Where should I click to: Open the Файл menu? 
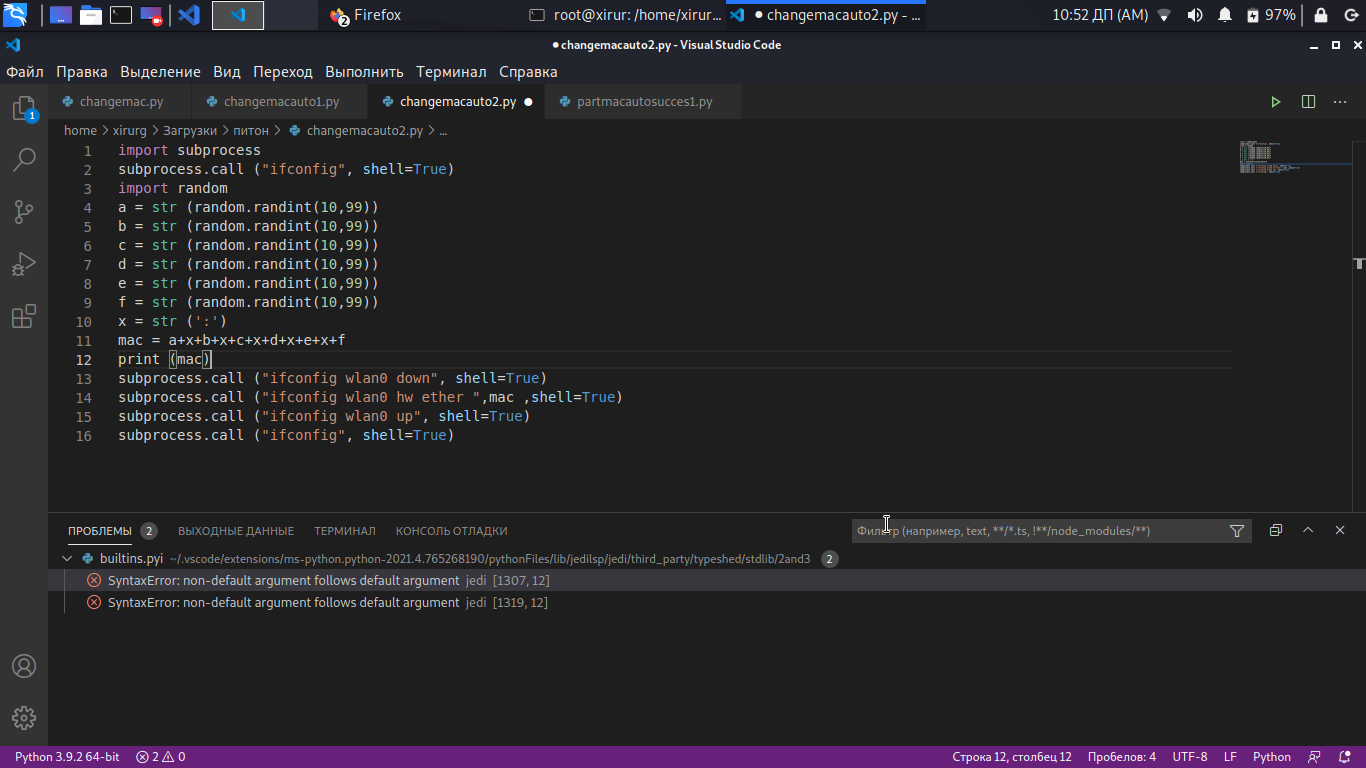pyautogui.click(x=25, y=72)
